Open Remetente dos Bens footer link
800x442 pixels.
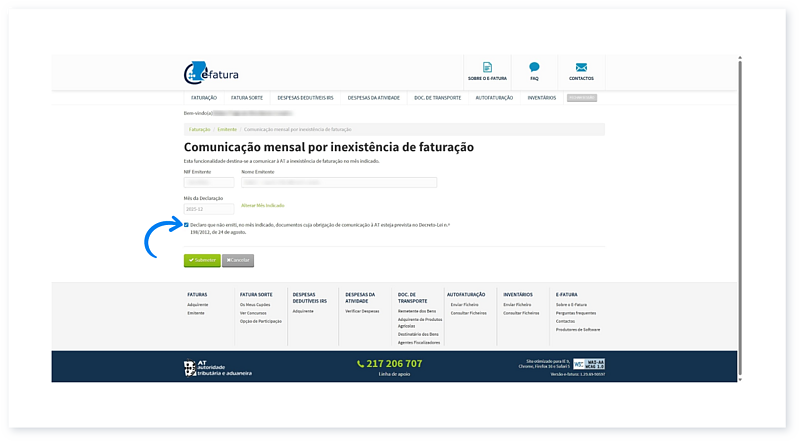tap(417, 311)
